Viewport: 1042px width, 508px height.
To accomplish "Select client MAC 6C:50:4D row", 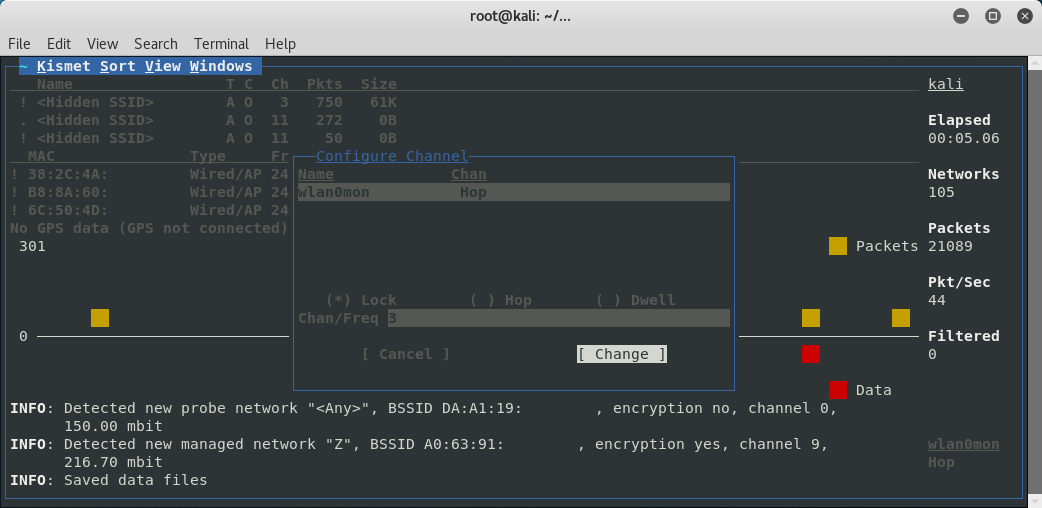I will pyautogui.click(x=150, y=210).
